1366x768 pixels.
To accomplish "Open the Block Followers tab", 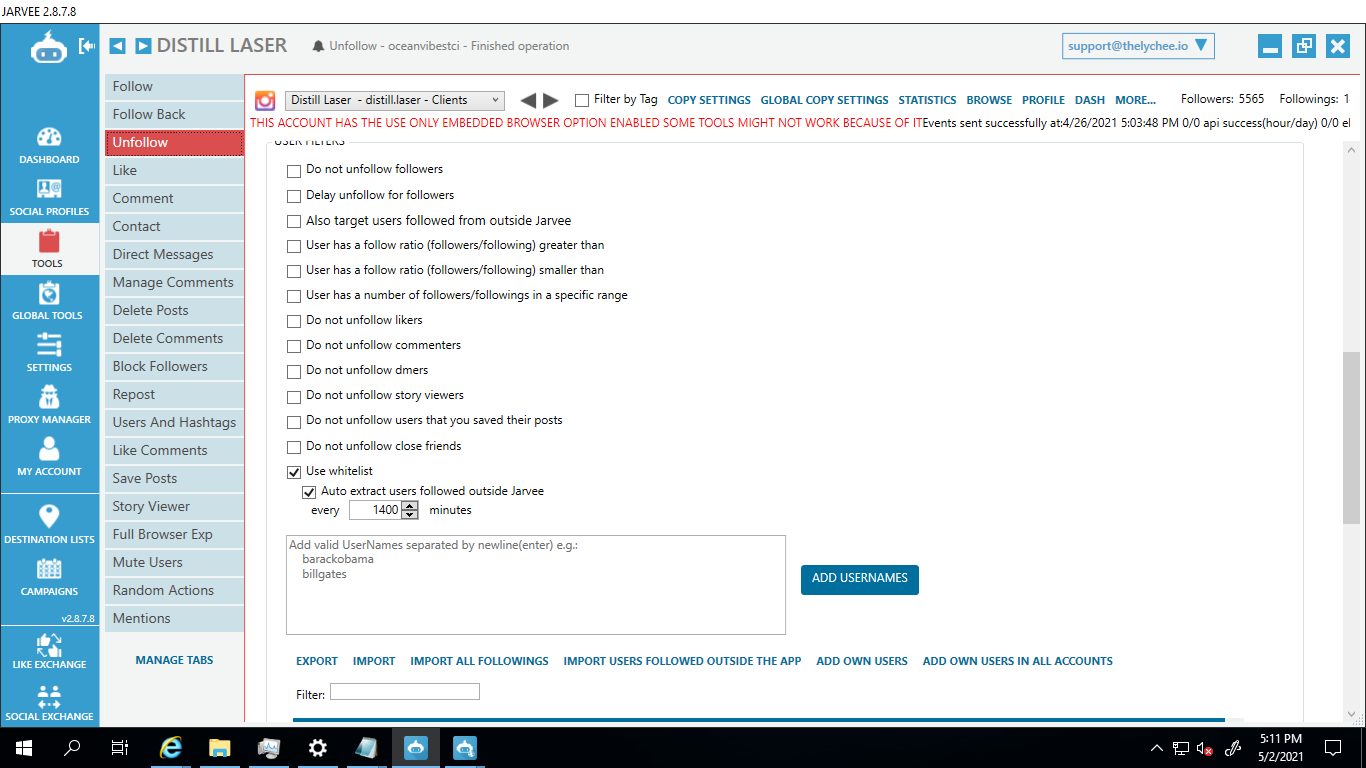I will (174, 366).
